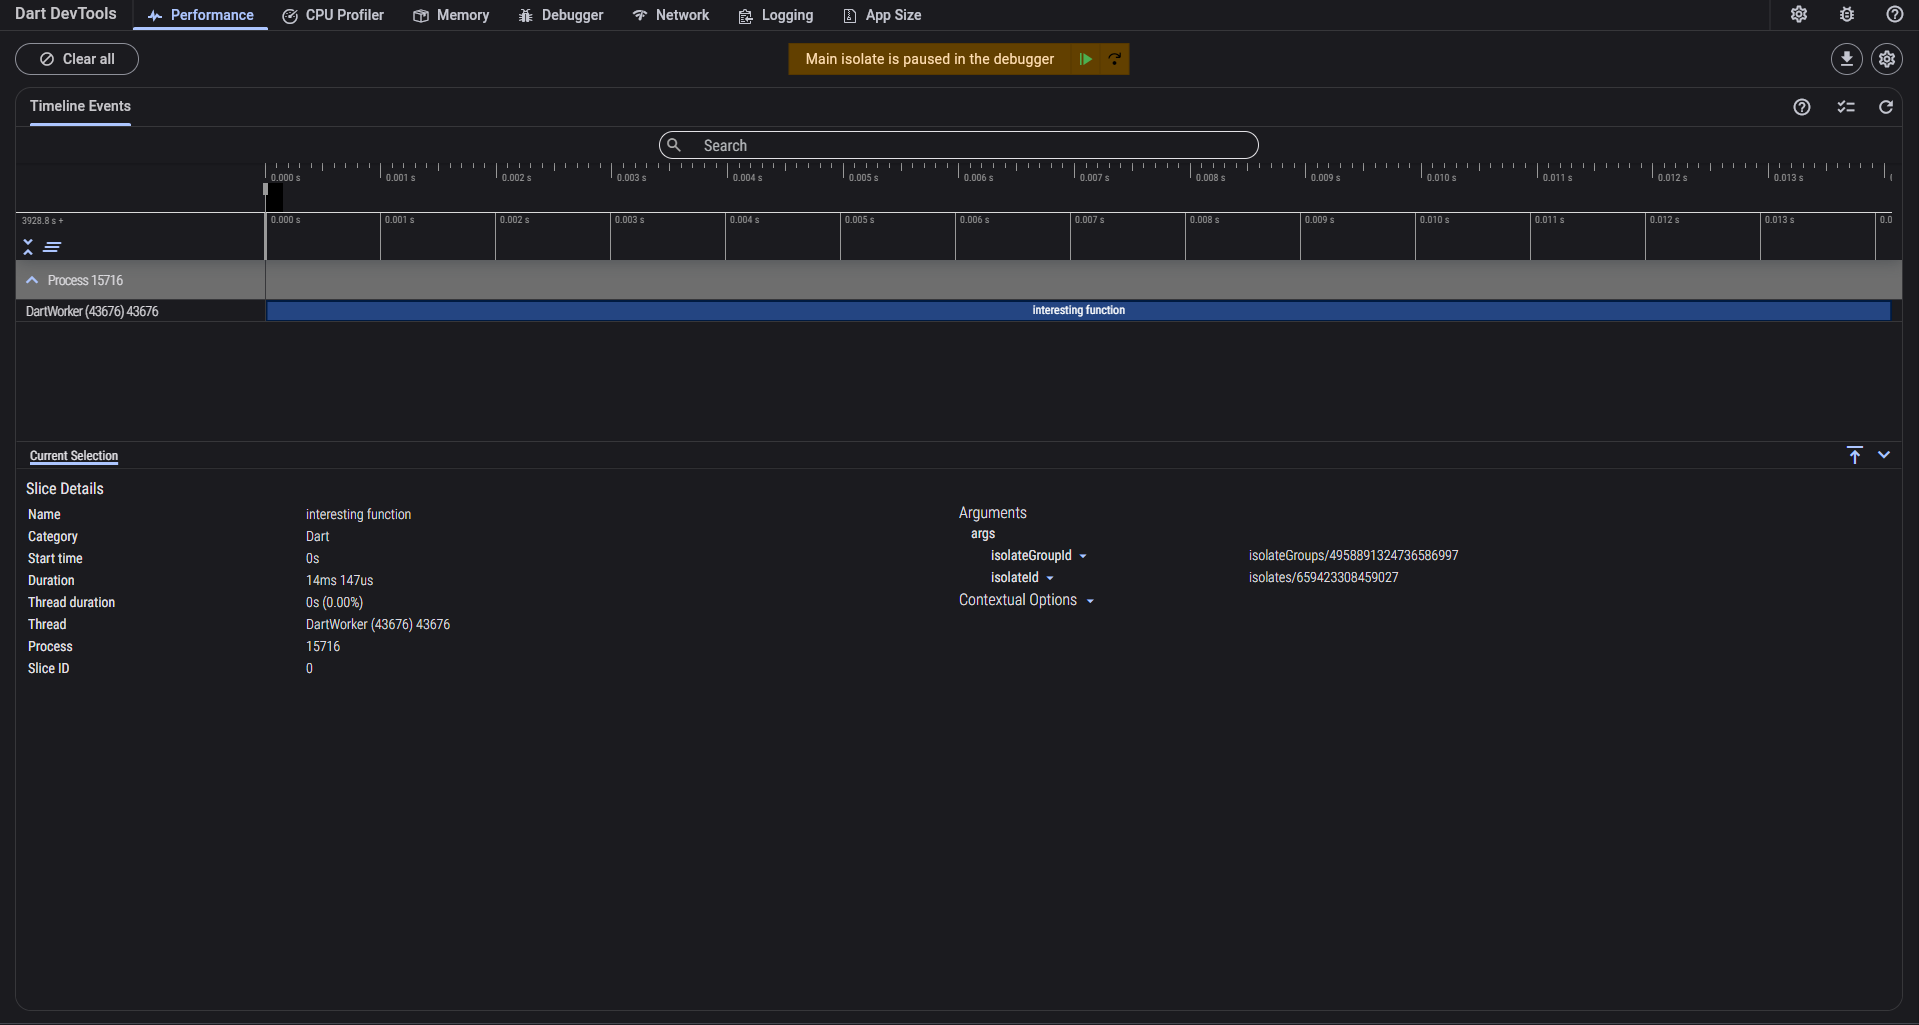The width and height of the screenshot is (1919, 1025).
Task: Select the DartWorker (43676) 43676 track
Action: (x=92, y=311)
